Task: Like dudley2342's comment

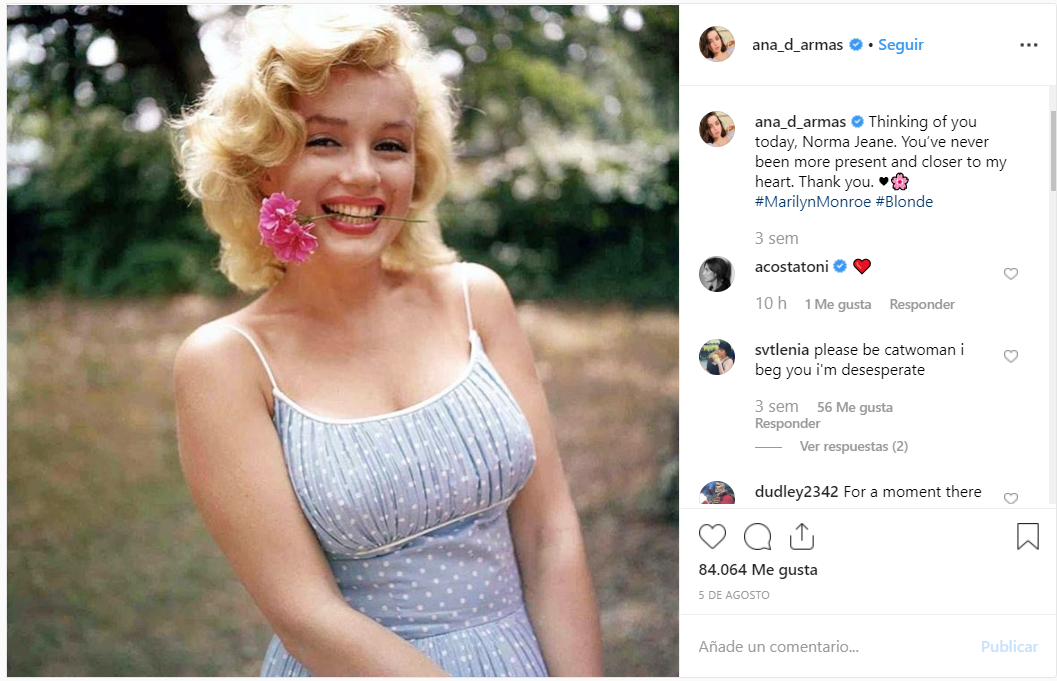Action: 1010,498
